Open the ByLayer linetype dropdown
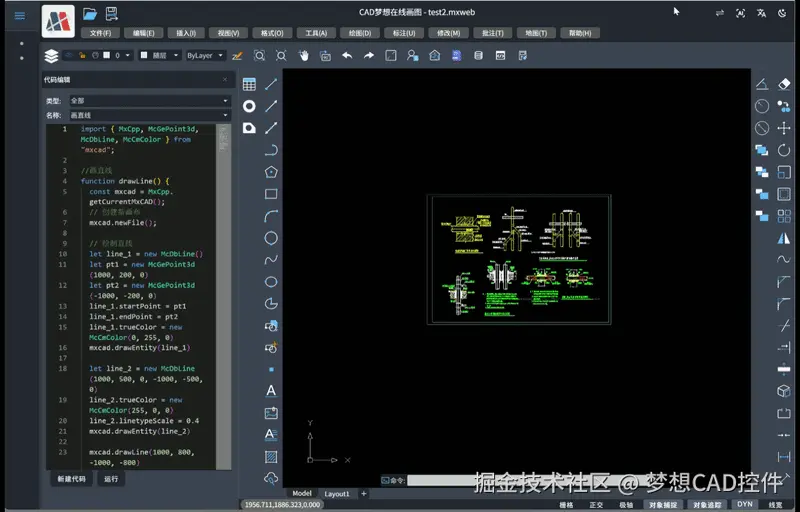The image size is (800, 512). tap(205, 56)
